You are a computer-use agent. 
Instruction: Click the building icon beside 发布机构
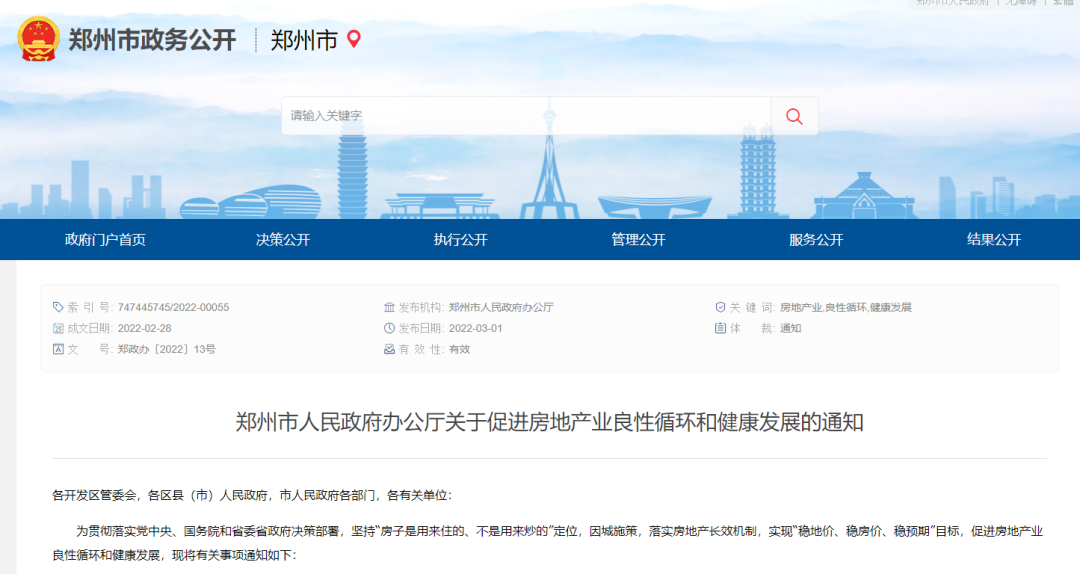pos(389,307)
